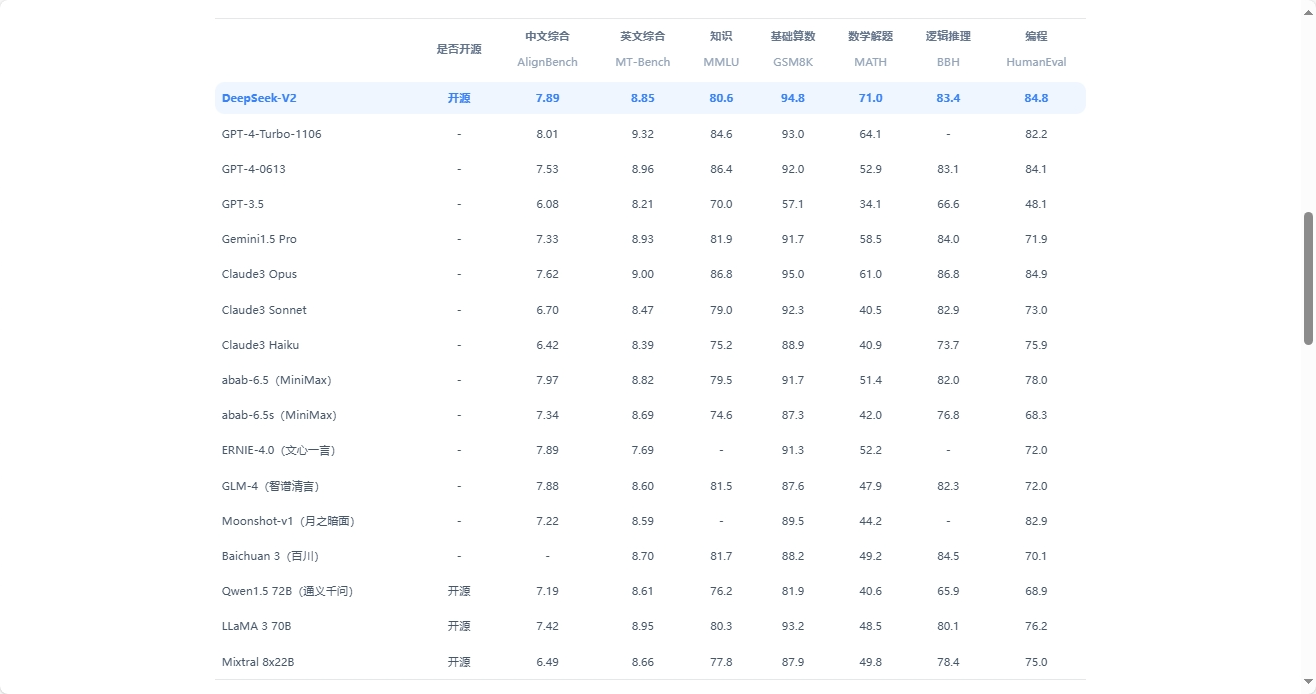Image resolution: width=1316 pixels, height=694 pixels.
Task: Click DeepSeek-V2 MT-Bench score 8.85
Action: (642, 98)
